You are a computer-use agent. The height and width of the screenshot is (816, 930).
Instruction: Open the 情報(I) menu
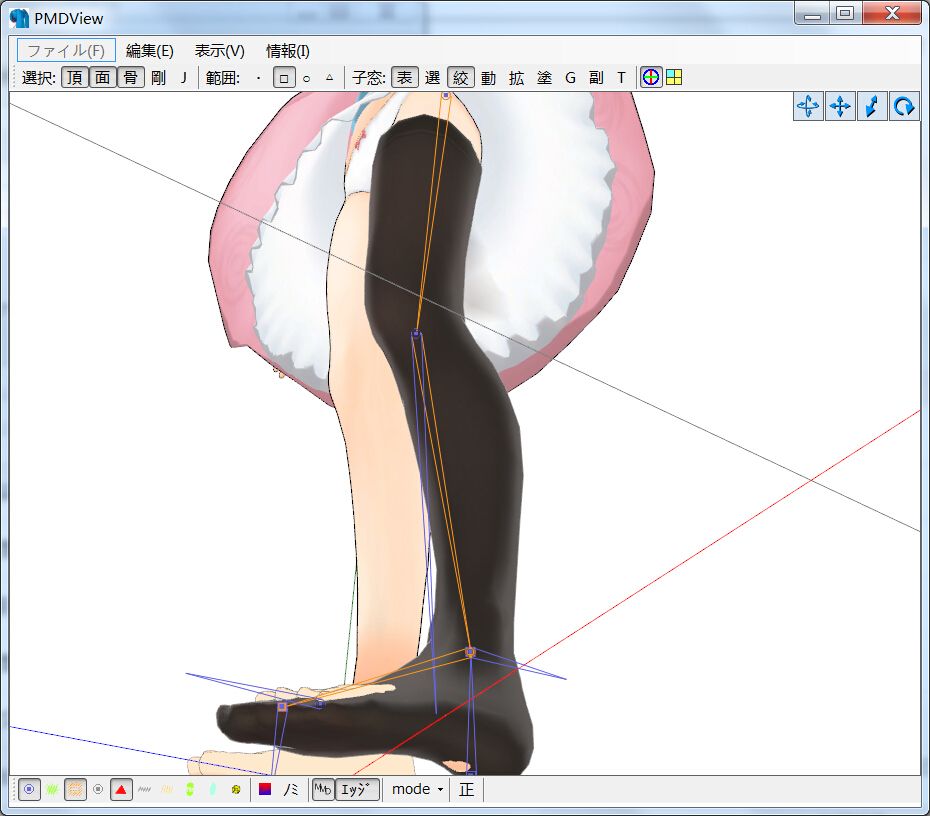[287, 51]
